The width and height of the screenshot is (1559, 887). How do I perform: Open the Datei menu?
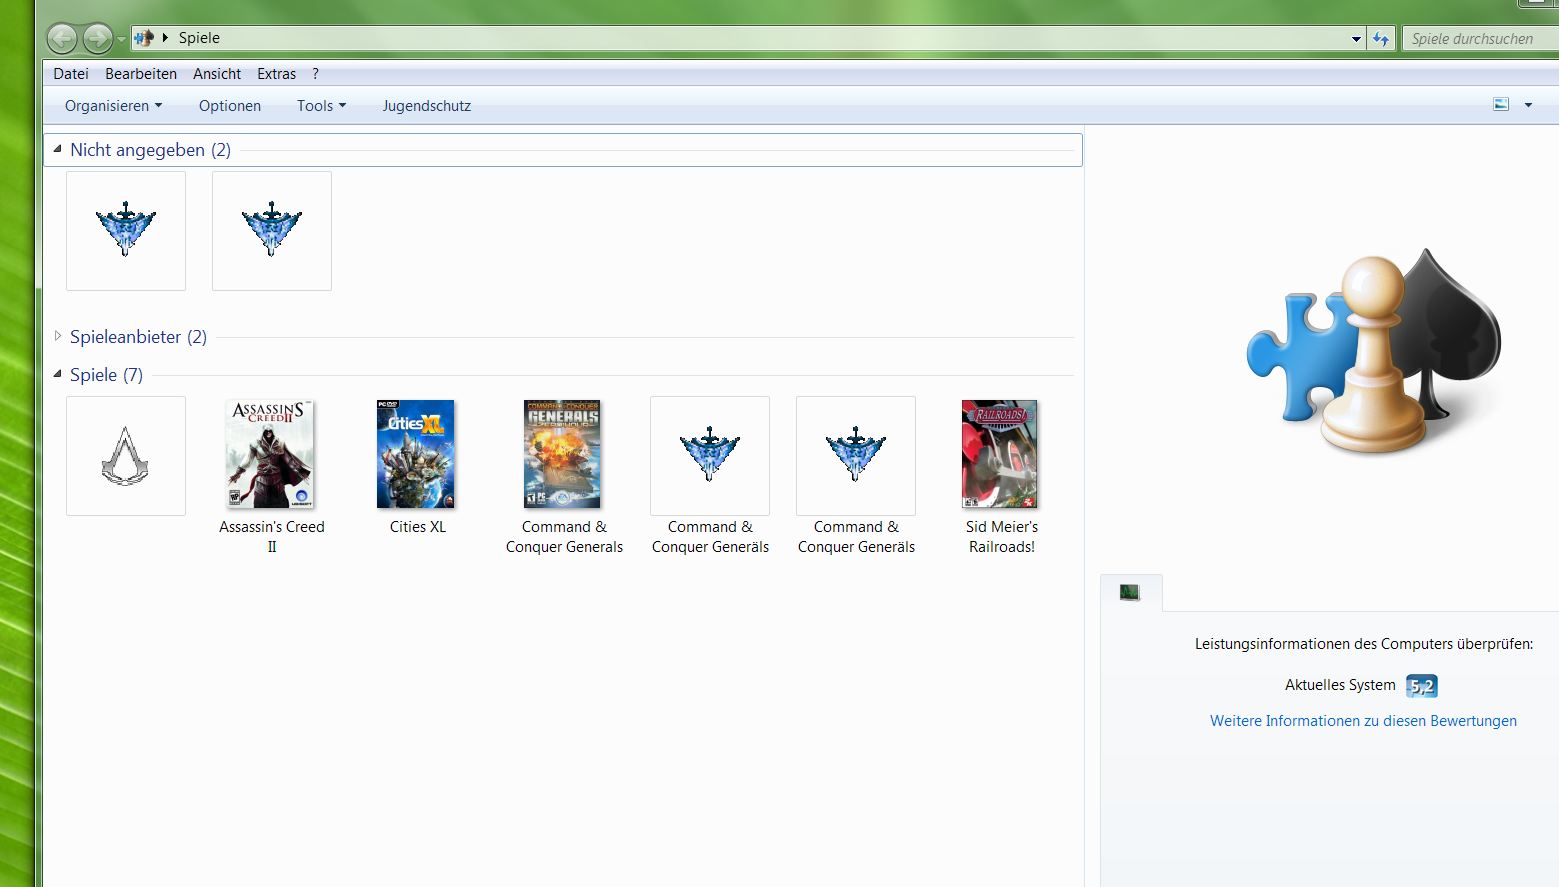(71, 74)
